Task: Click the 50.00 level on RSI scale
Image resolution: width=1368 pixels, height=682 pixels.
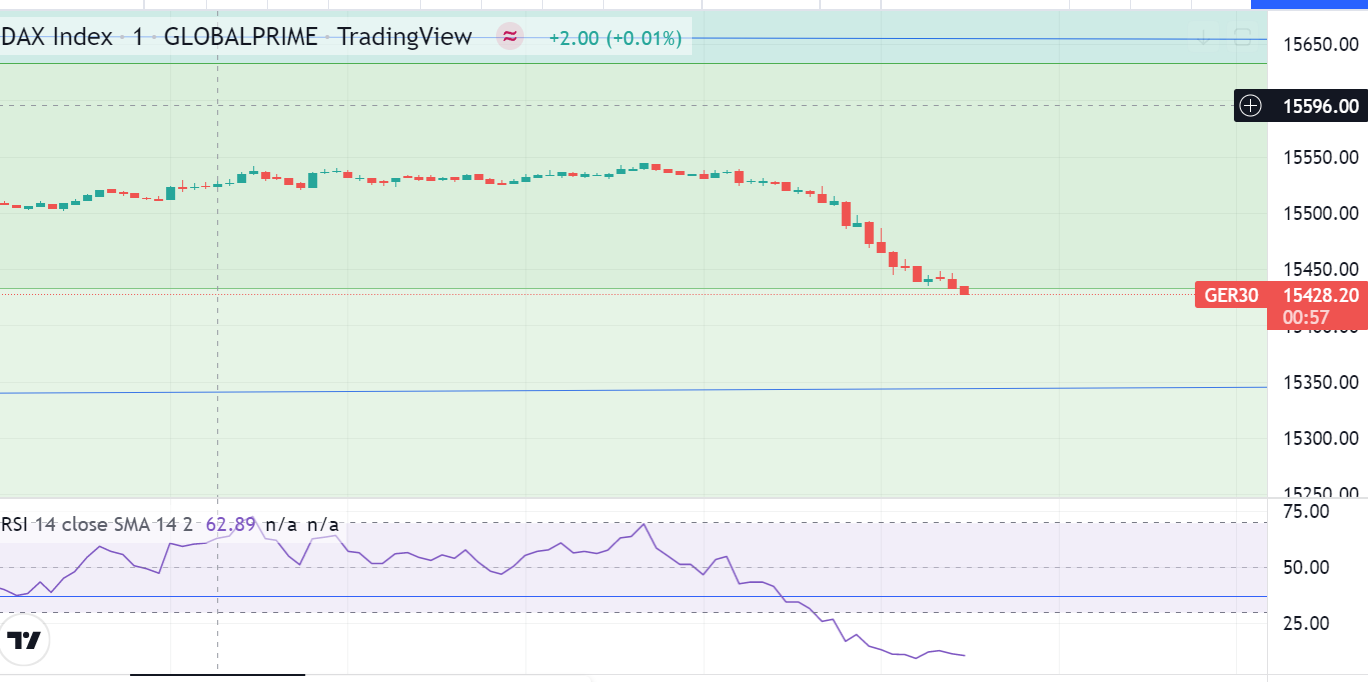Action: click(x=1305, y=568)
